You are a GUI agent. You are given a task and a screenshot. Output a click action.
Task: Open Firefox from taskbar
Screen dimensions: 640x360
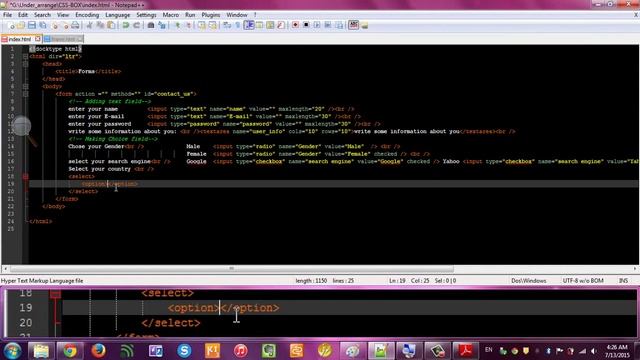(x=98, y=351)
